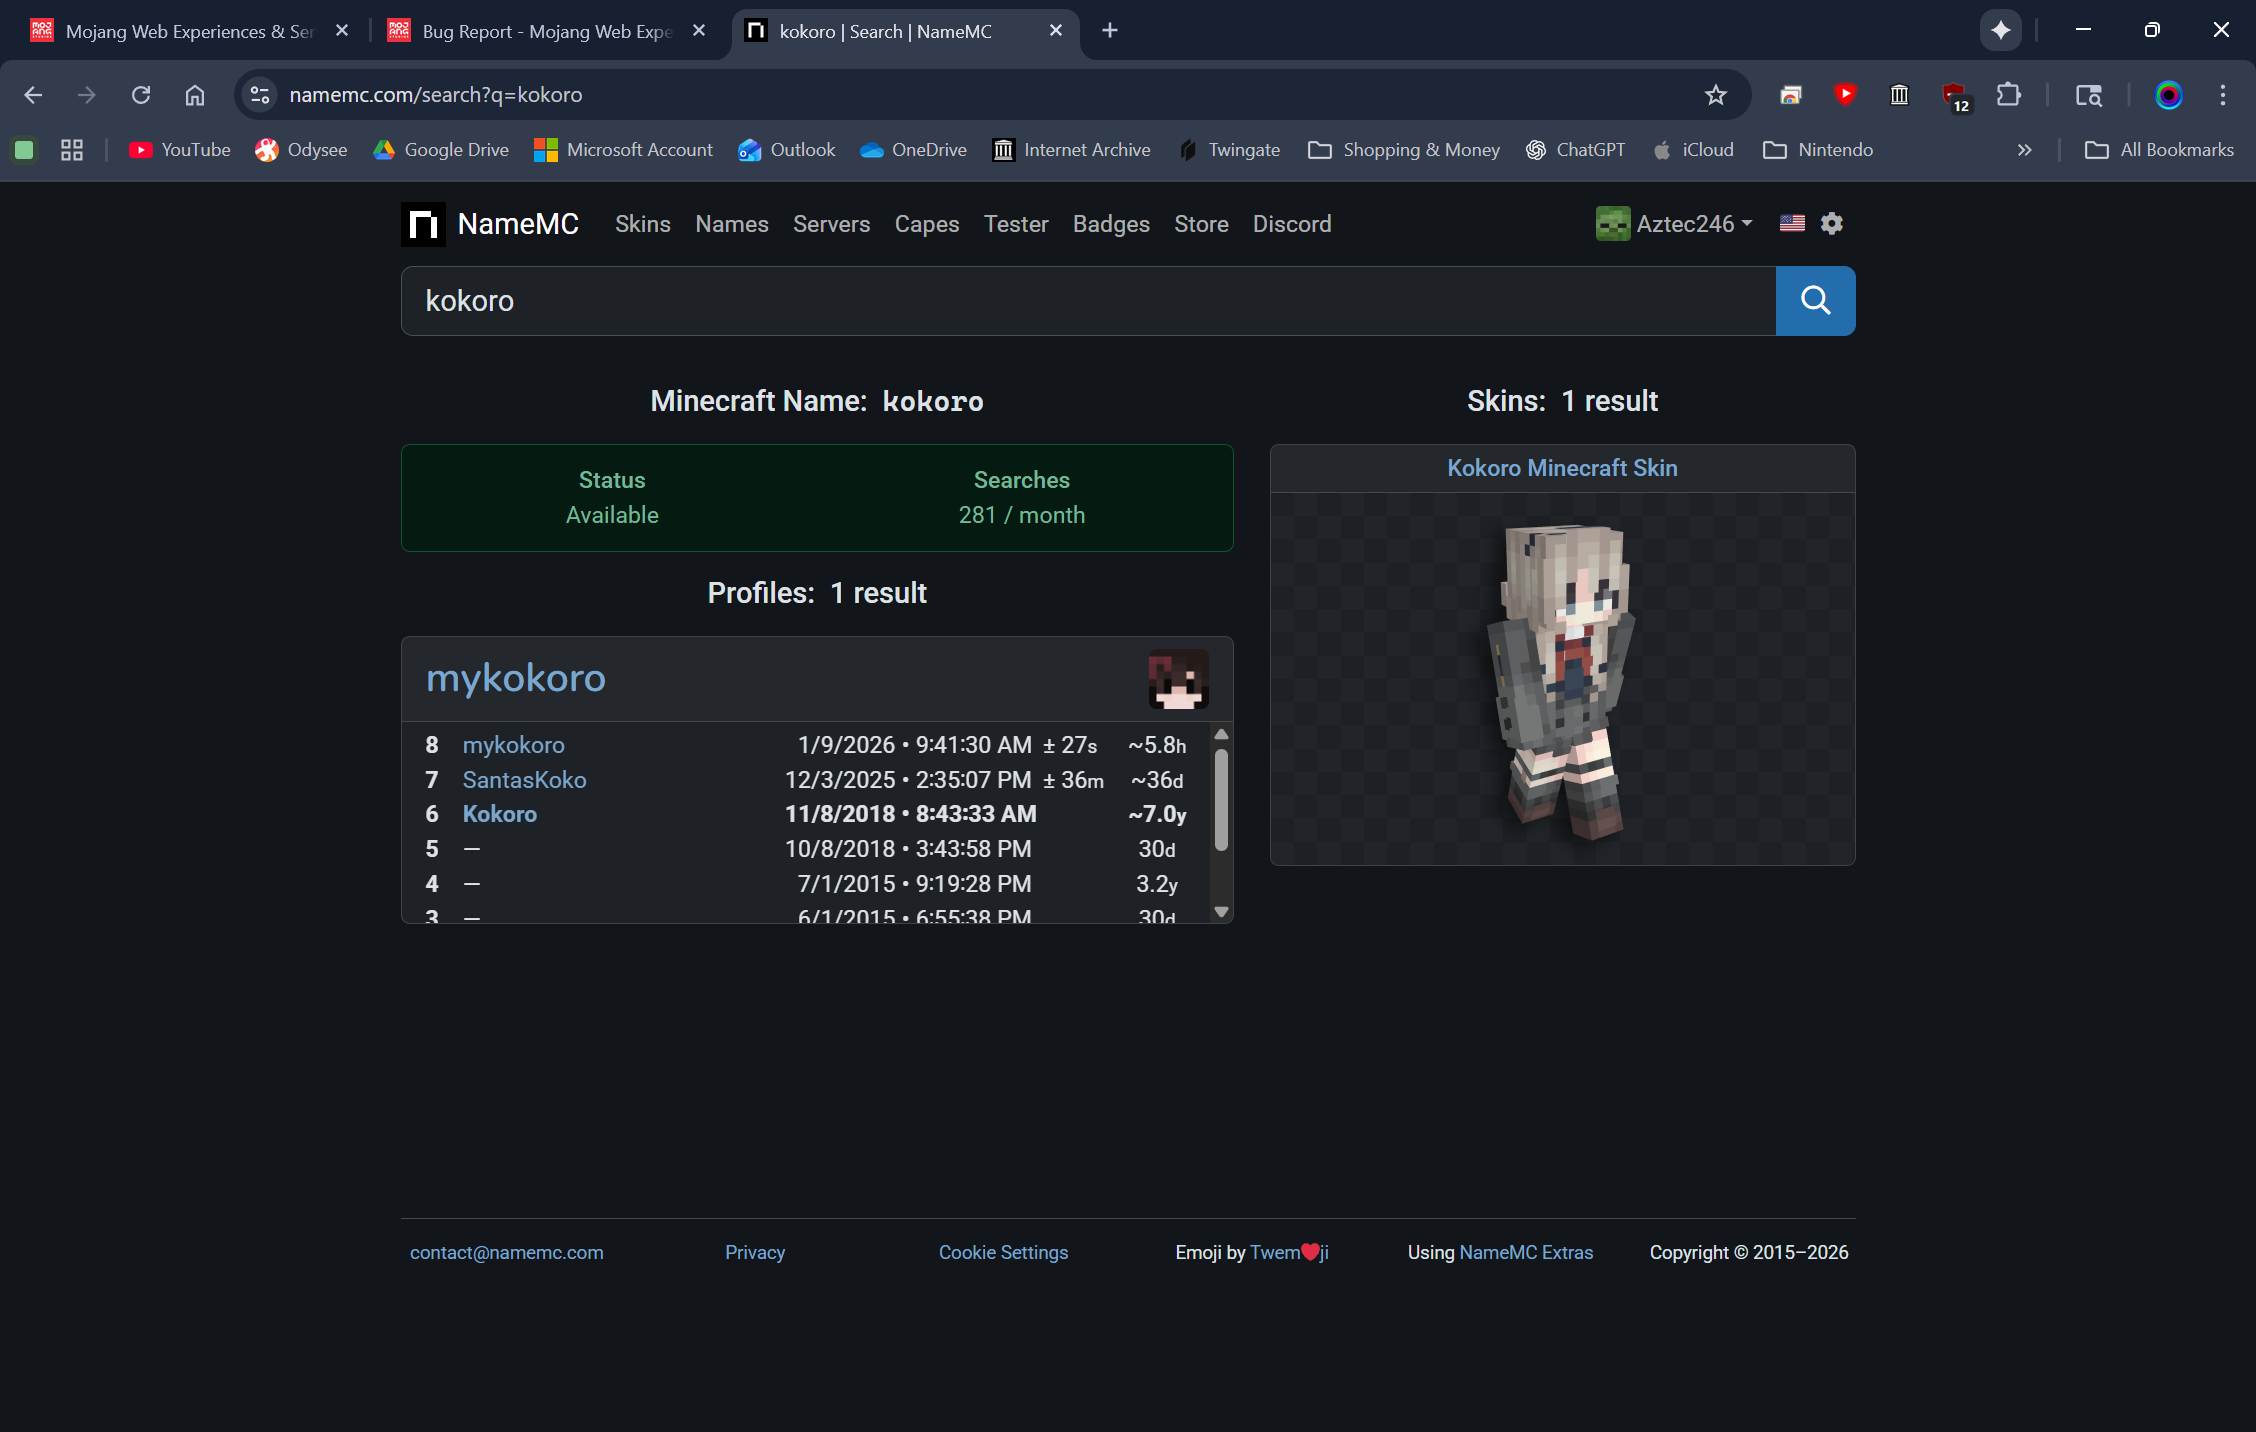Click into the kokoro search field

(1088, 301)
